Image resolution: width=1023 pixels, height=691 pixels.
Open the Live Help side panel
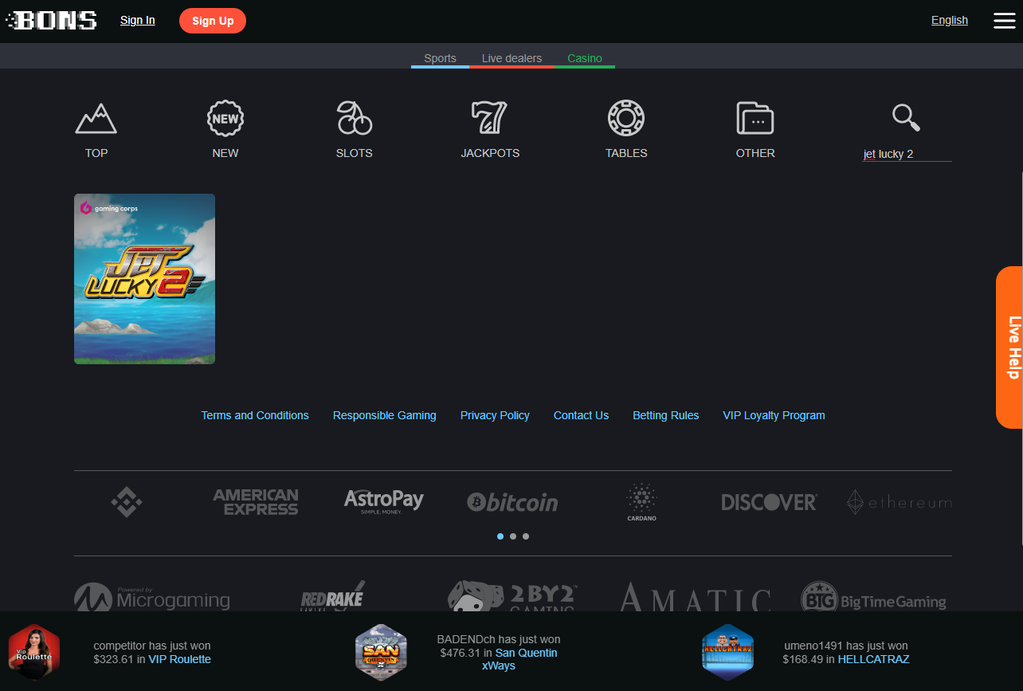[x=1009, y=347]
